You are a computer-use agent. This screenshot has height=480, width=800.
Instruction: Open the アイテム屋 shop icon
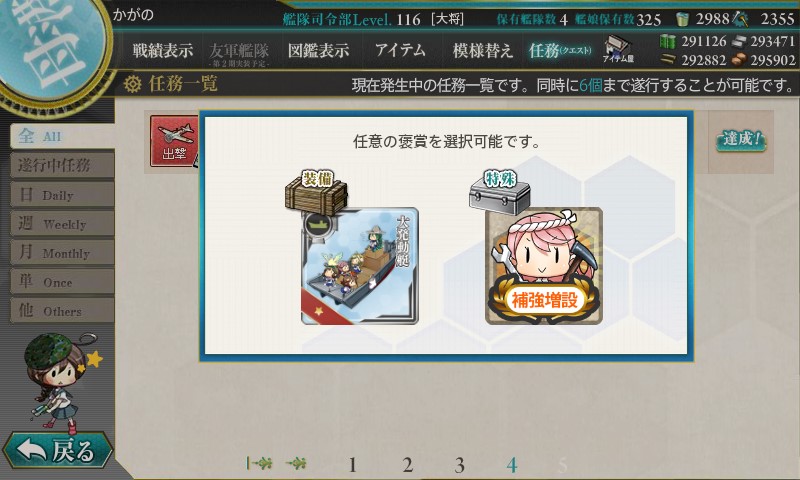pyautogui.click(x=618, y=49)
